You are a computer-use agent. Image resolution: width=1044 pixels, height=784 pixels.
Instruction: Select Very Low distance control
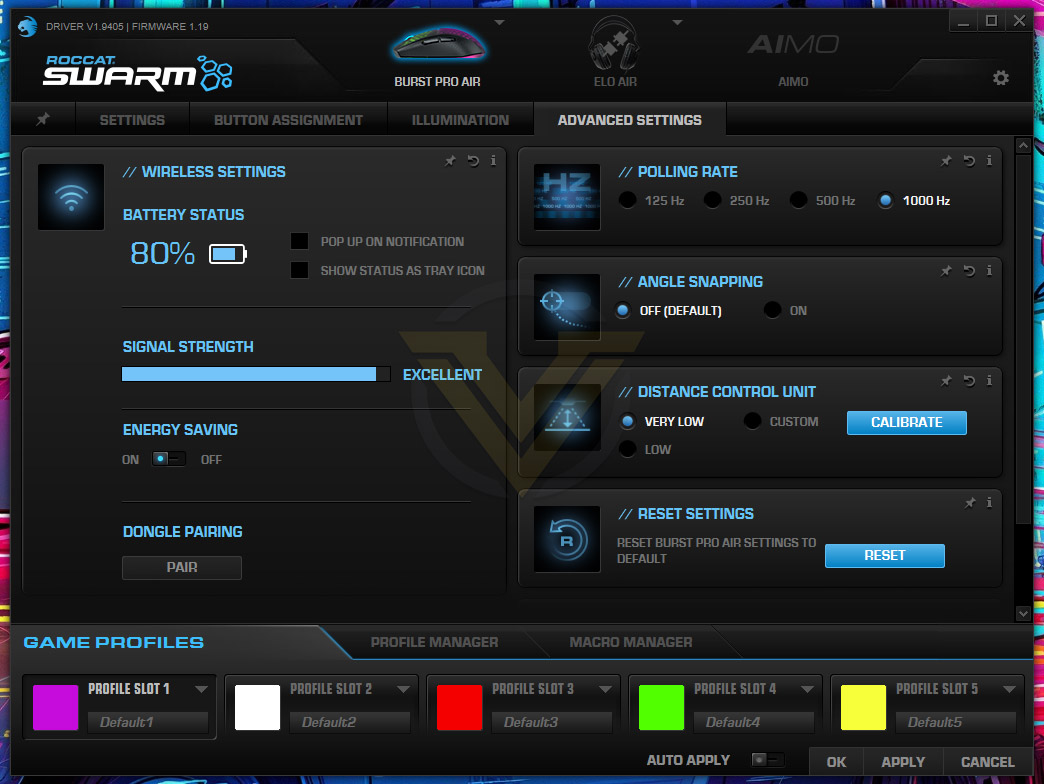(x=627, y=421)
